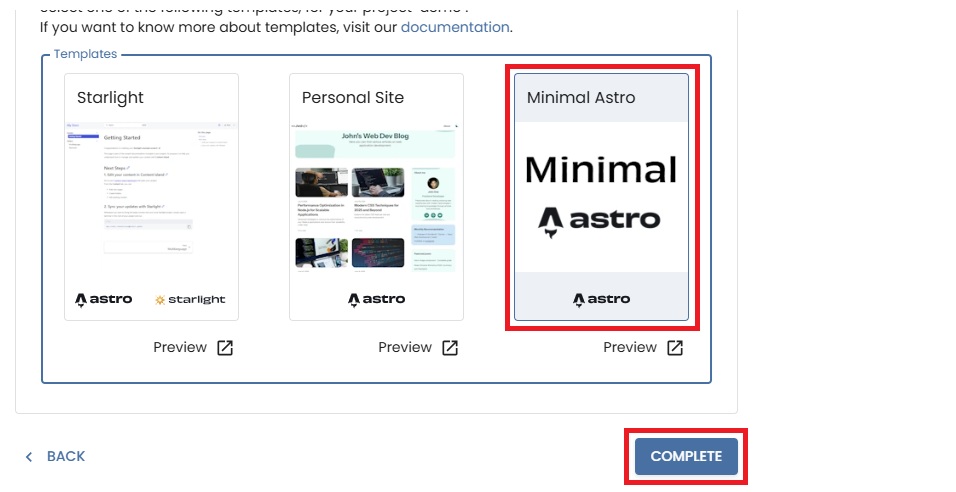Select the Starlight template card
The image size is (956, 492).
[151, 197]
